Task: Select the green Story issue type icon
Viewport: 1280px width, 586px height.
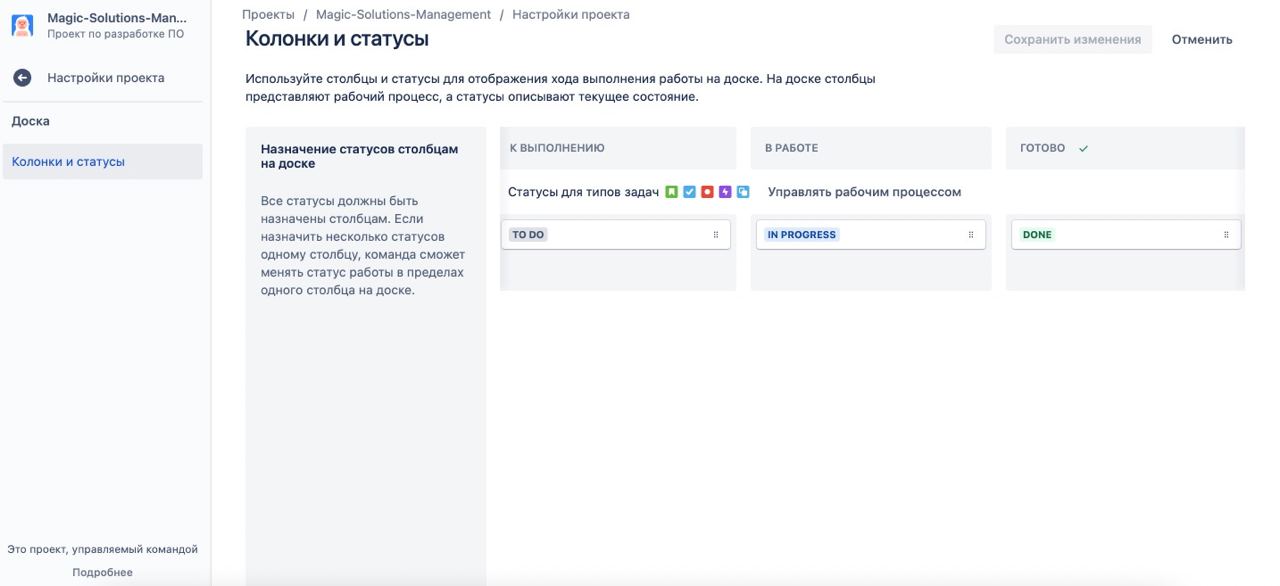Action: tap(672, 192)
